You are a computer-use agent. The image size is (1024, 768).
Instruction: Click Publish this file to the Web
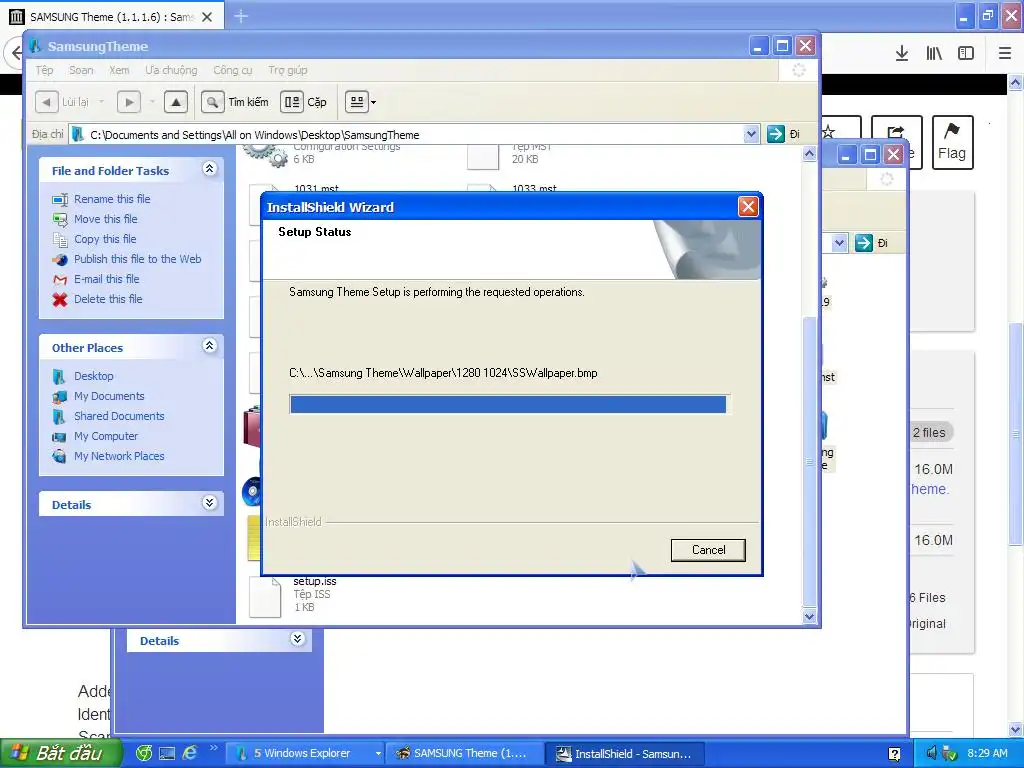tap(137, 259)
